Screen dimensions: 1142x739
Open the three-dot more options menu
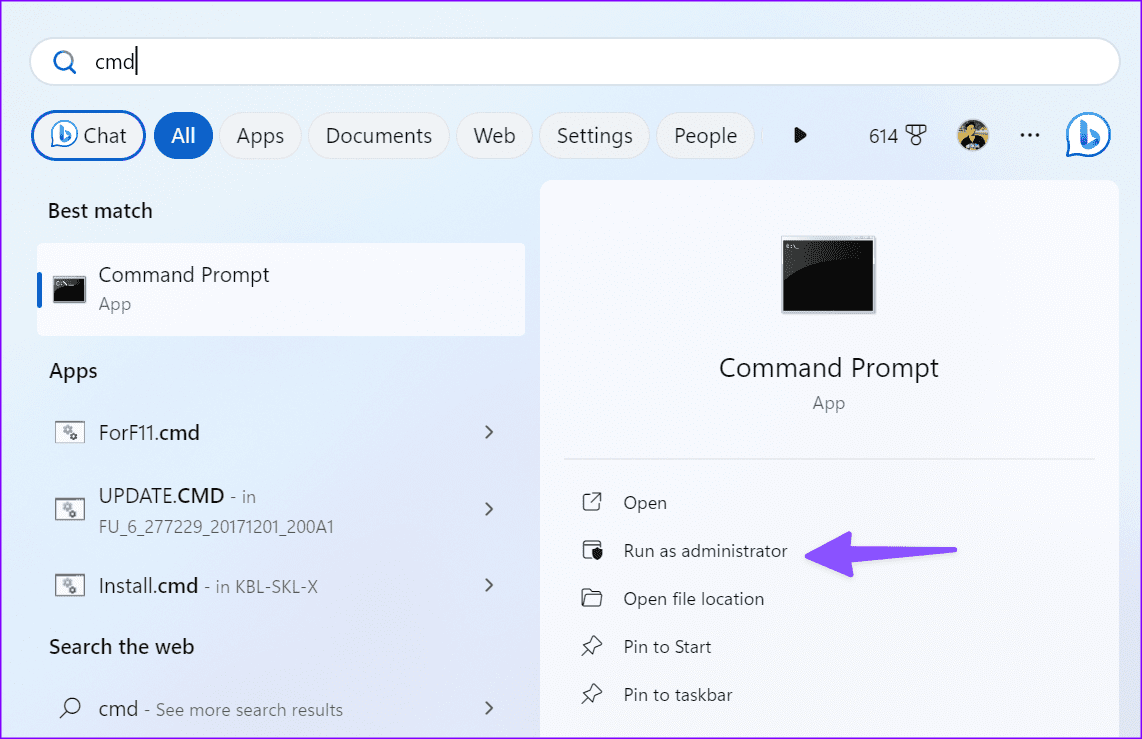1030,136
